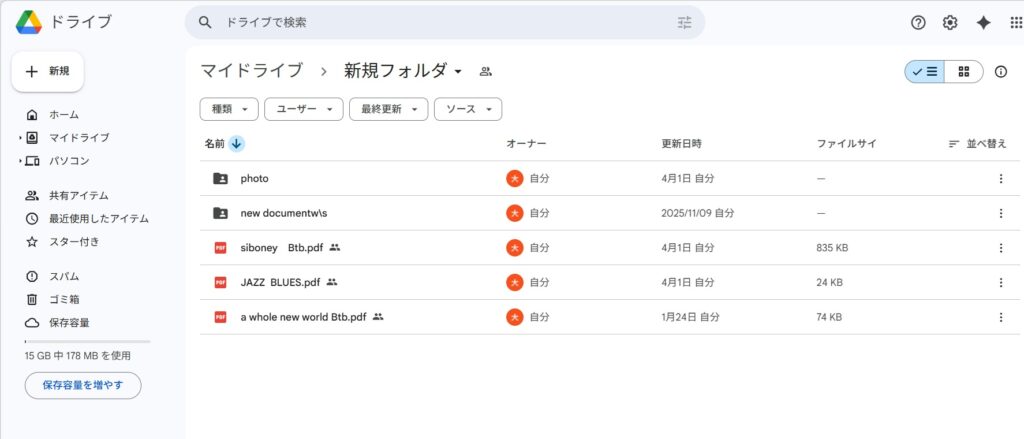
Task: Open the settings gear icon
Action: (950, 22)
